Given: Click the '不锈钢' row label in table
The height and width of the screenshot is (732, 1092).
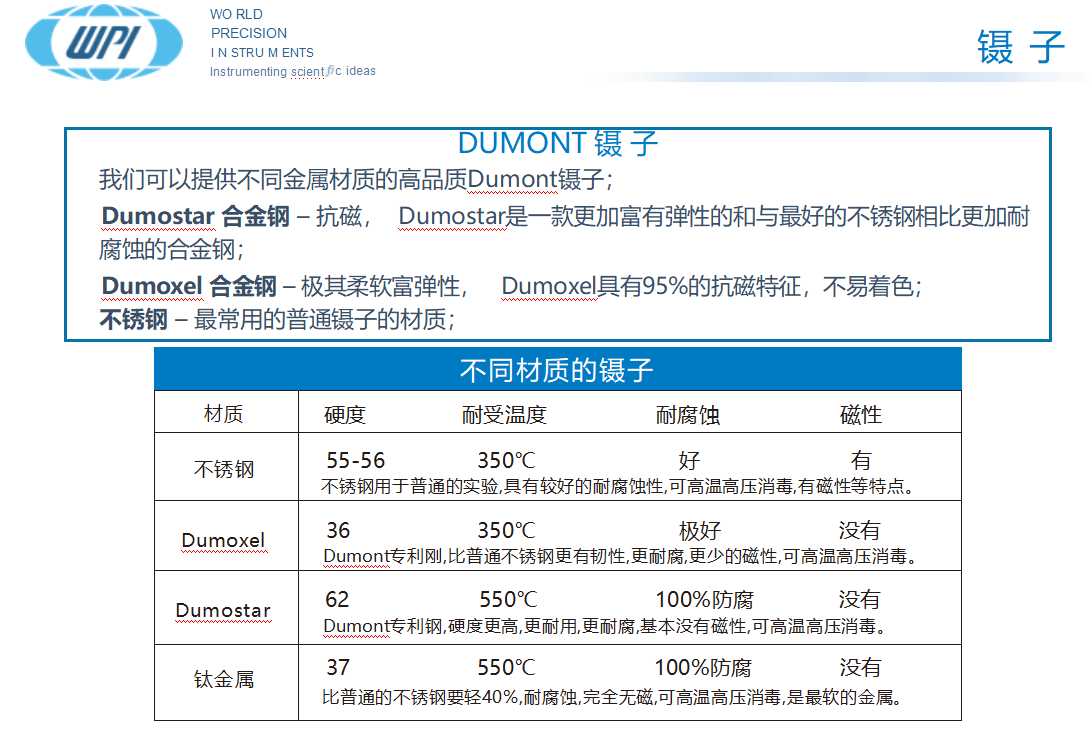Looking at the screenshot, I should [224, 469].
